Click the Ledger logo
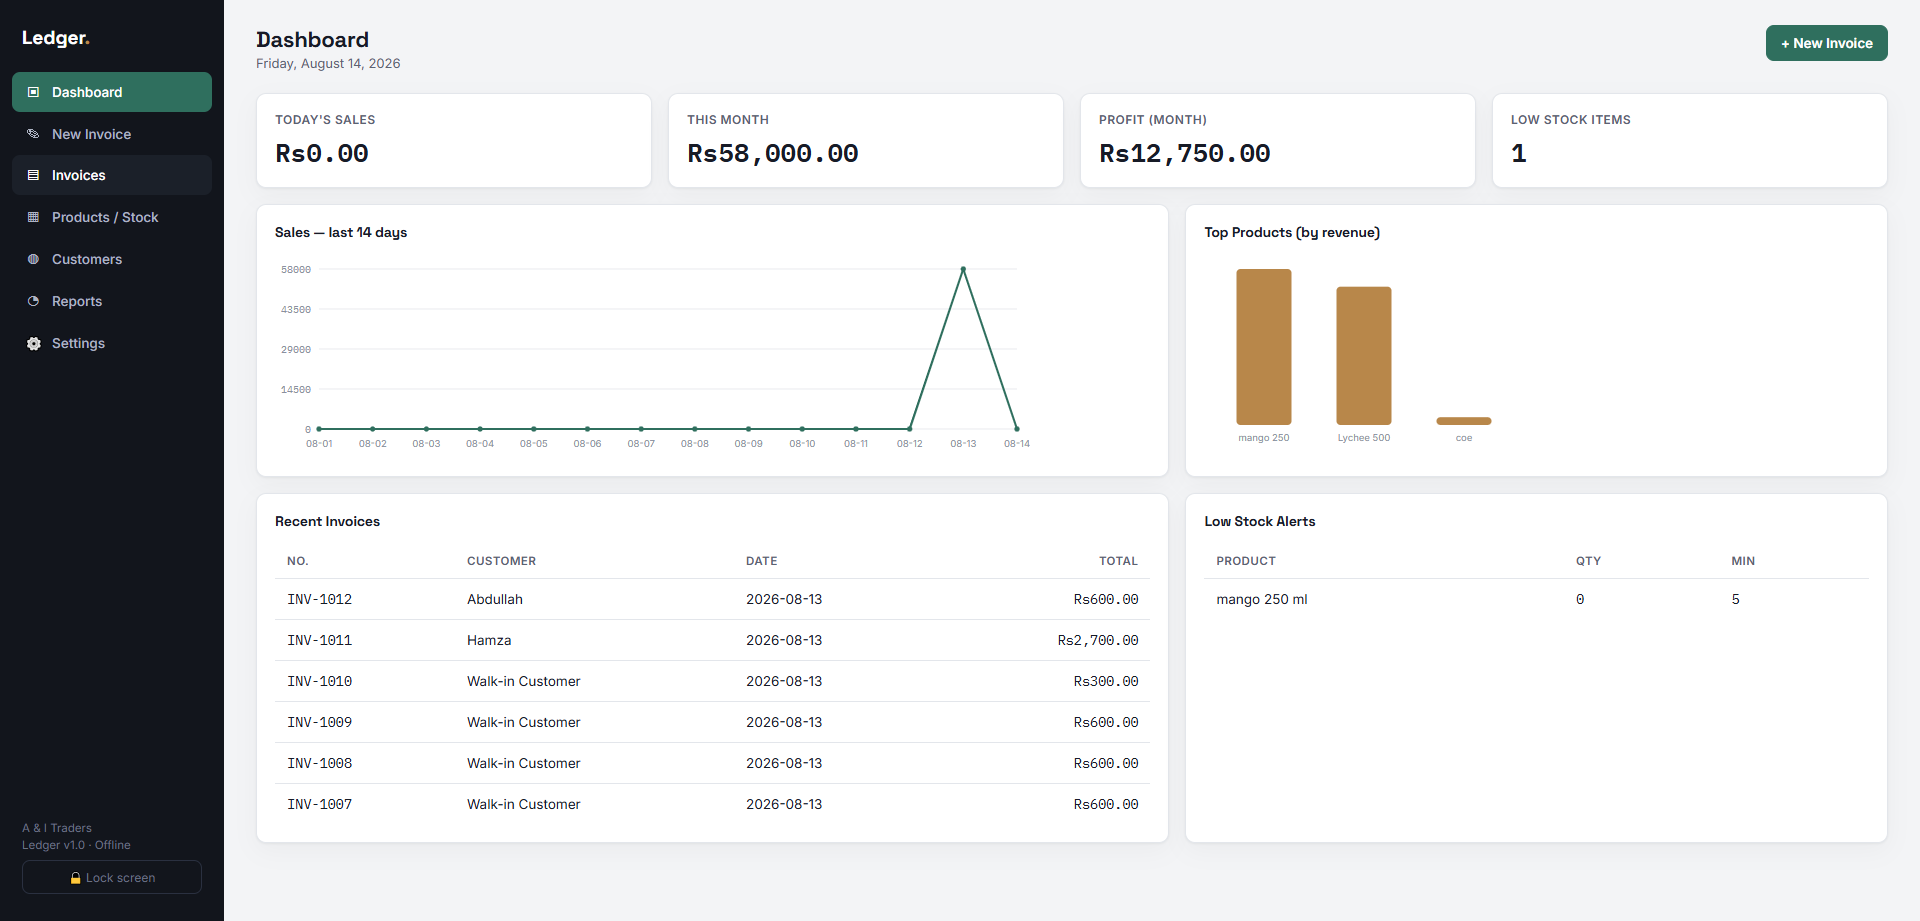1920x921 pixels. coord(56,38)
